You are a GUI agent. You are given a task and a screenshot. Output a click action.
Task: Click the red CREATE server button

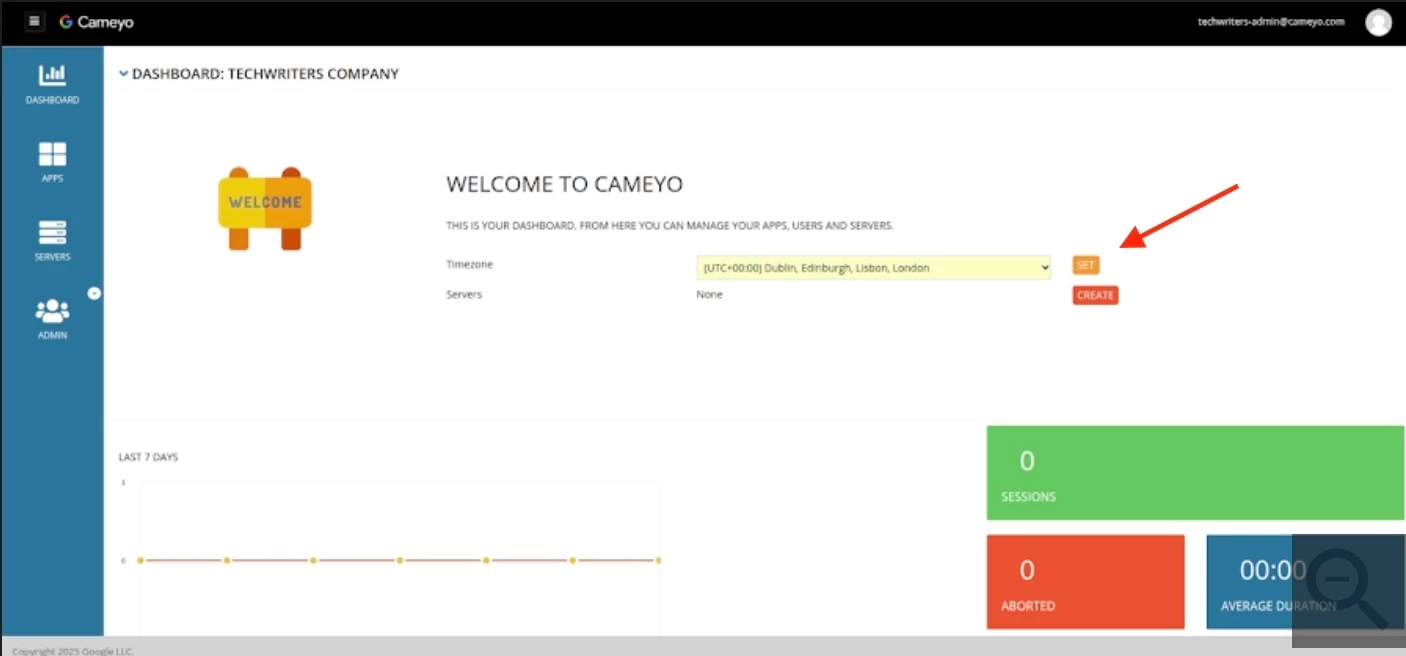[x=1095, y=295]
